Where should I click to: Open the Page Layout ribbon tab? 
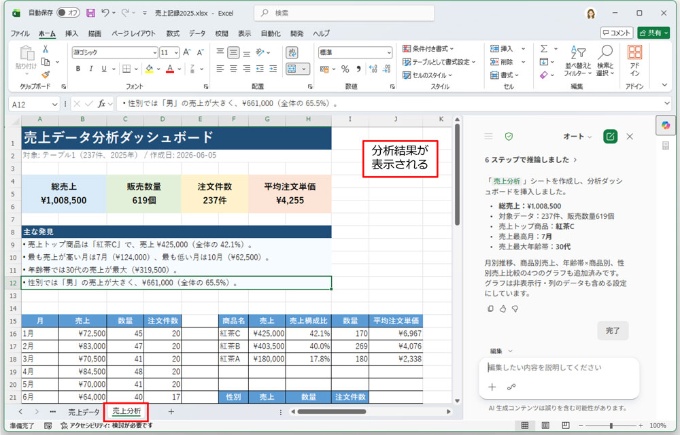point(133,33)
